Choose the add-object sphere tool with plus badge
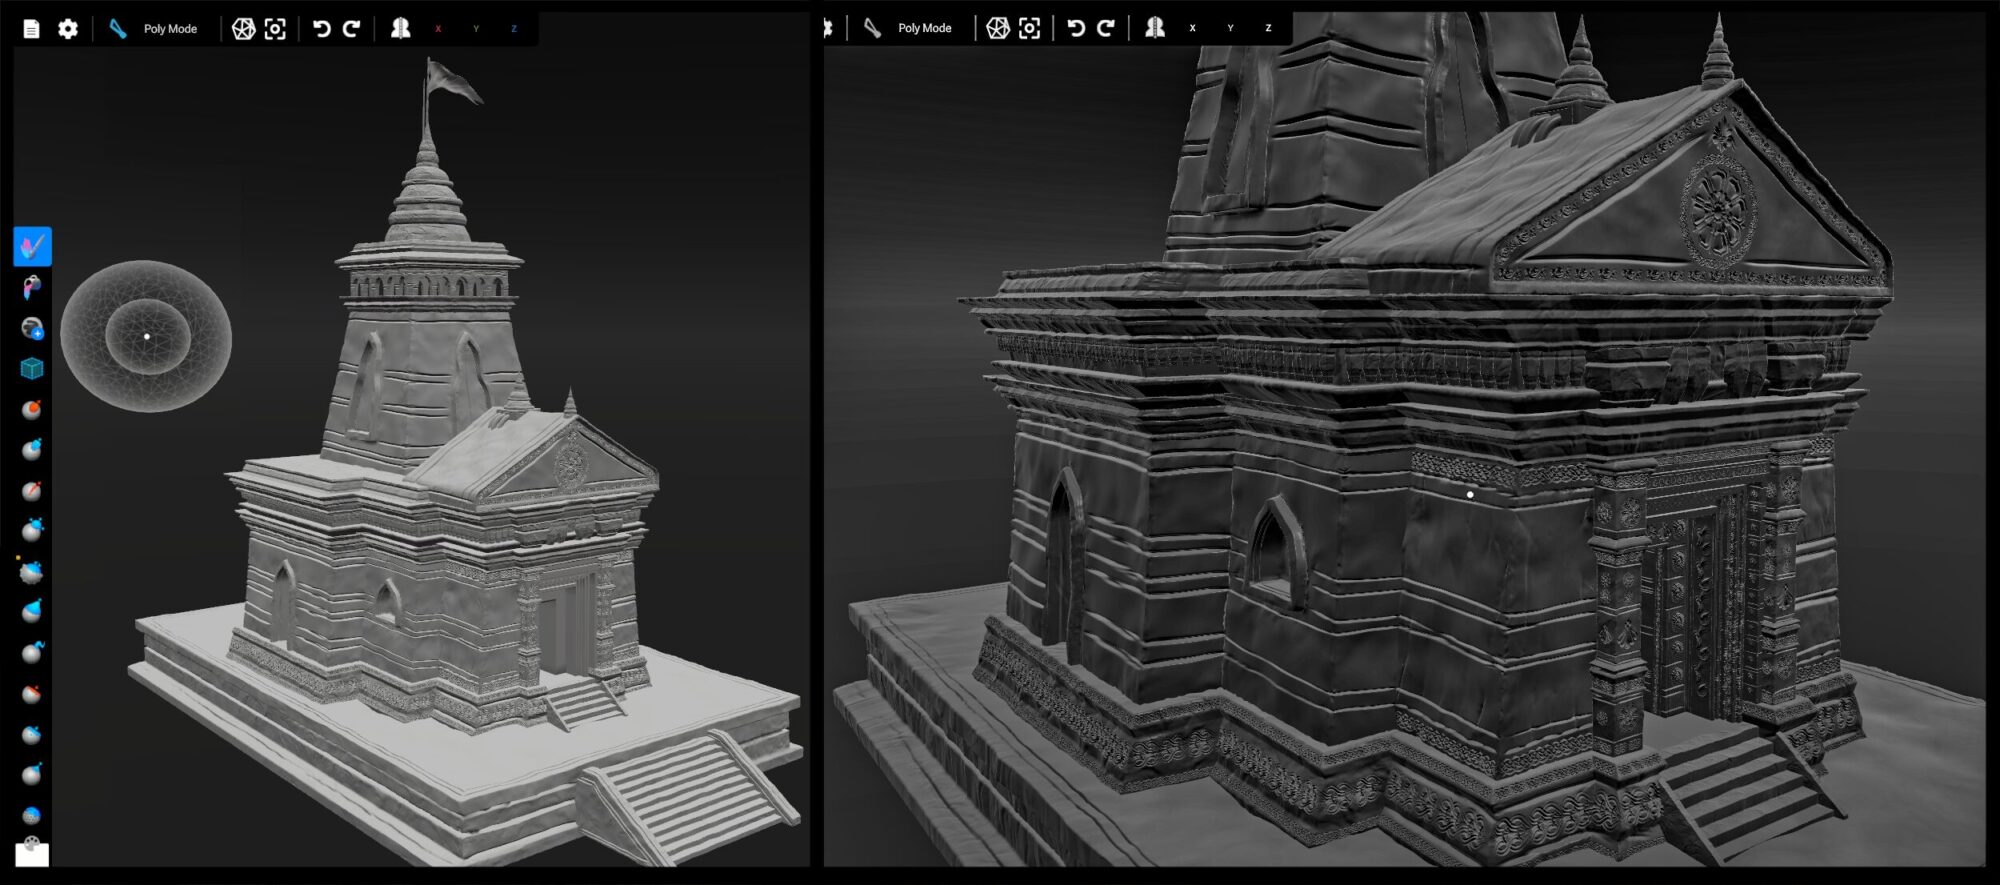This screenshot has width=2000, height=885. [x=32, y=328]
